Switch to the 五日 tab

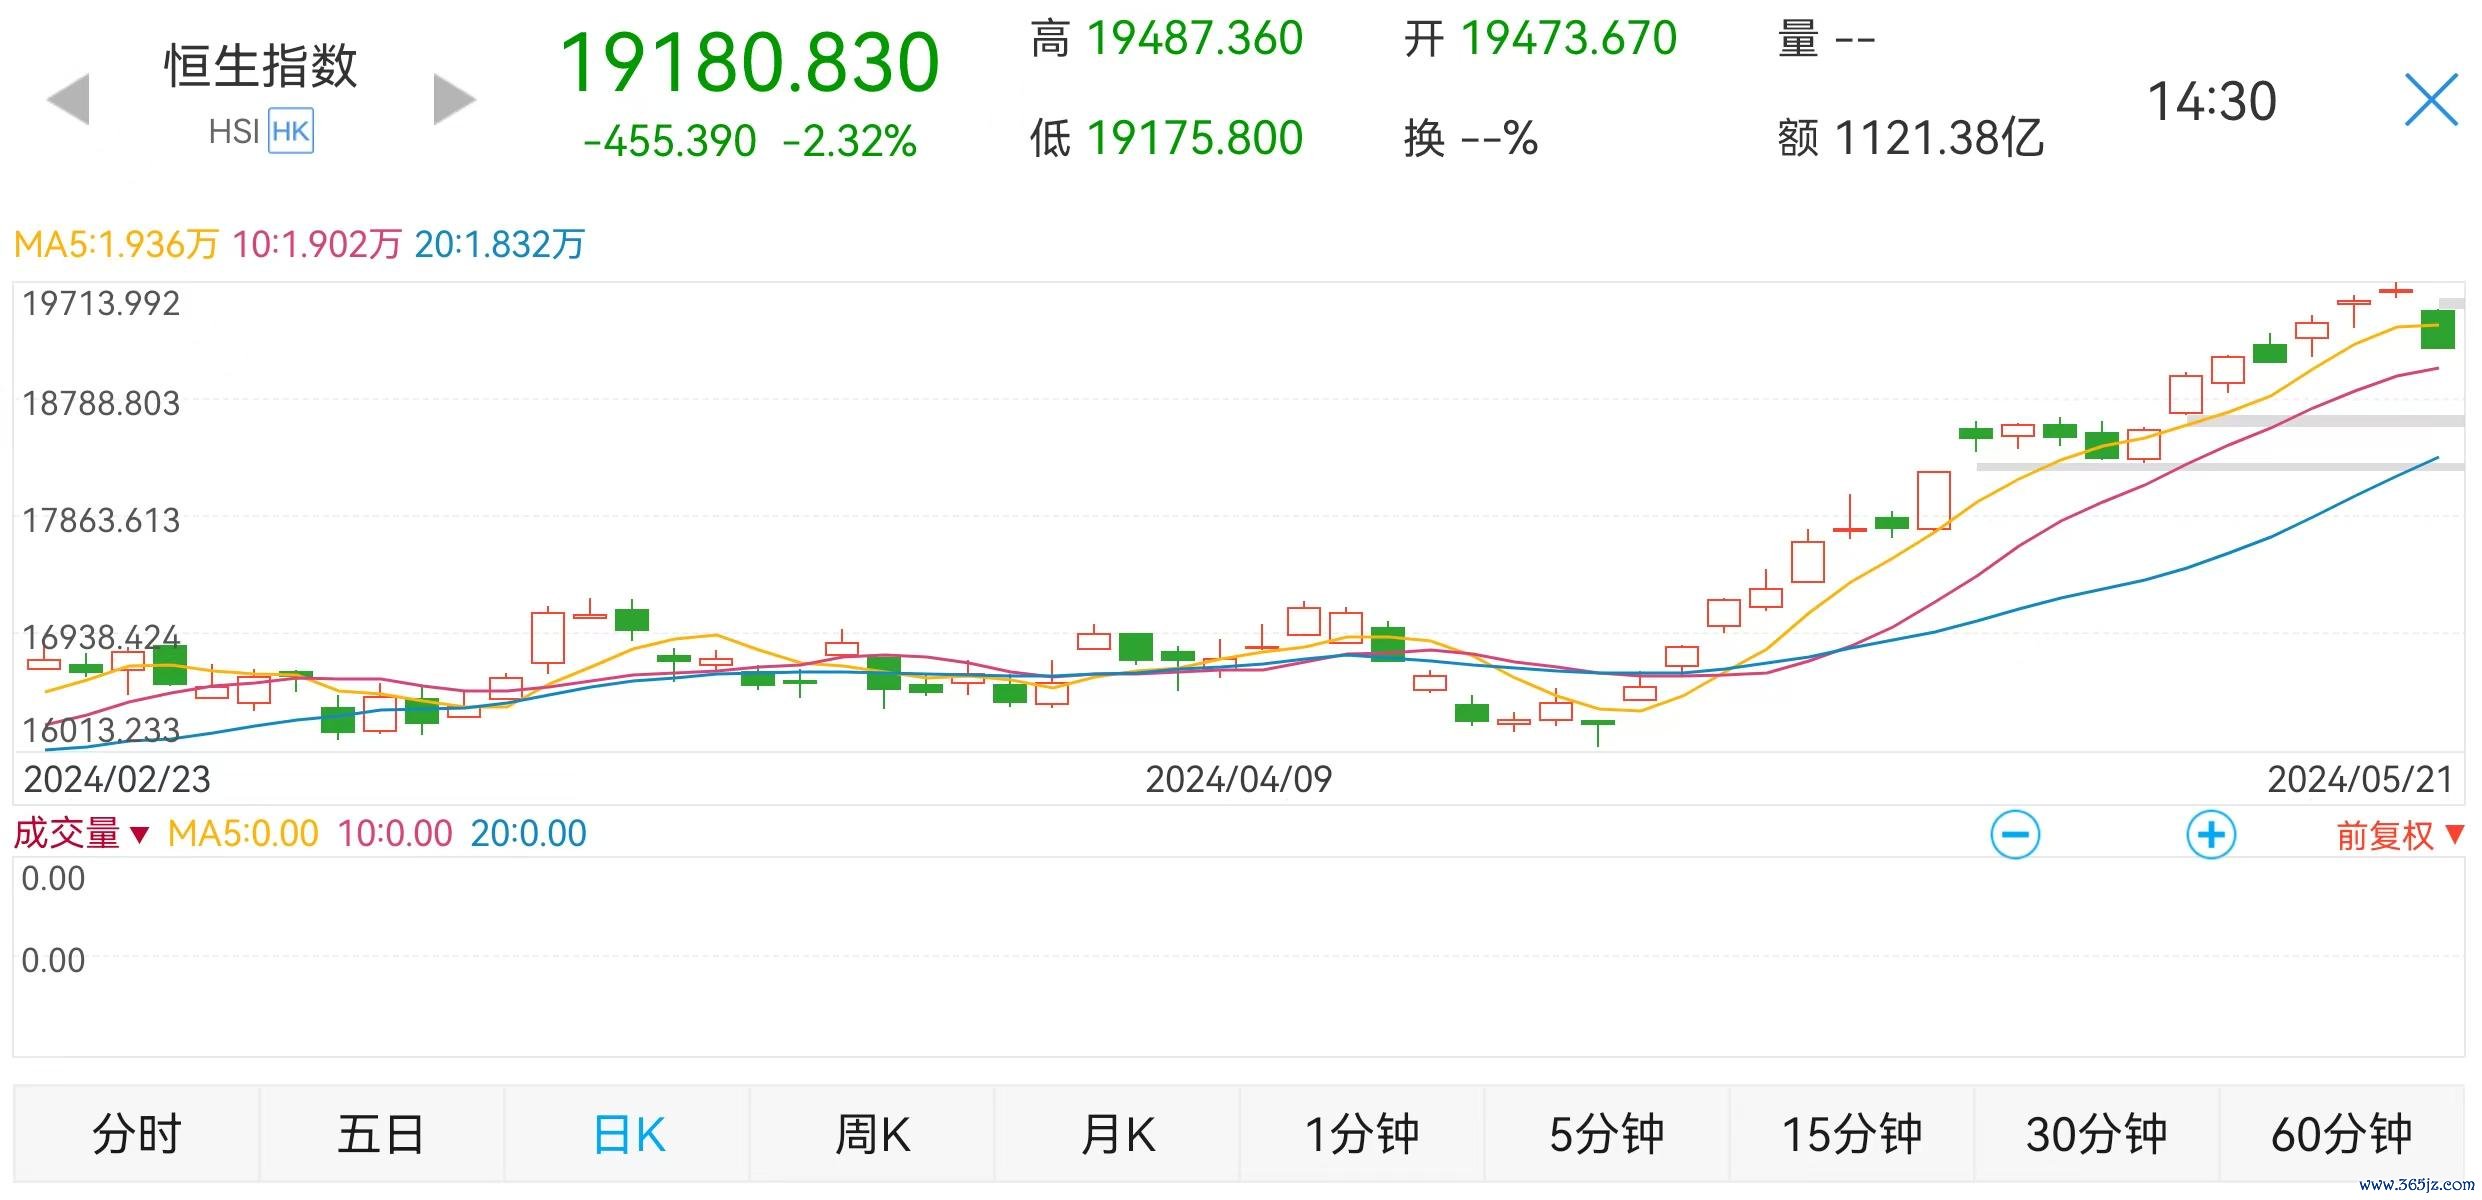click(381, 1135)
